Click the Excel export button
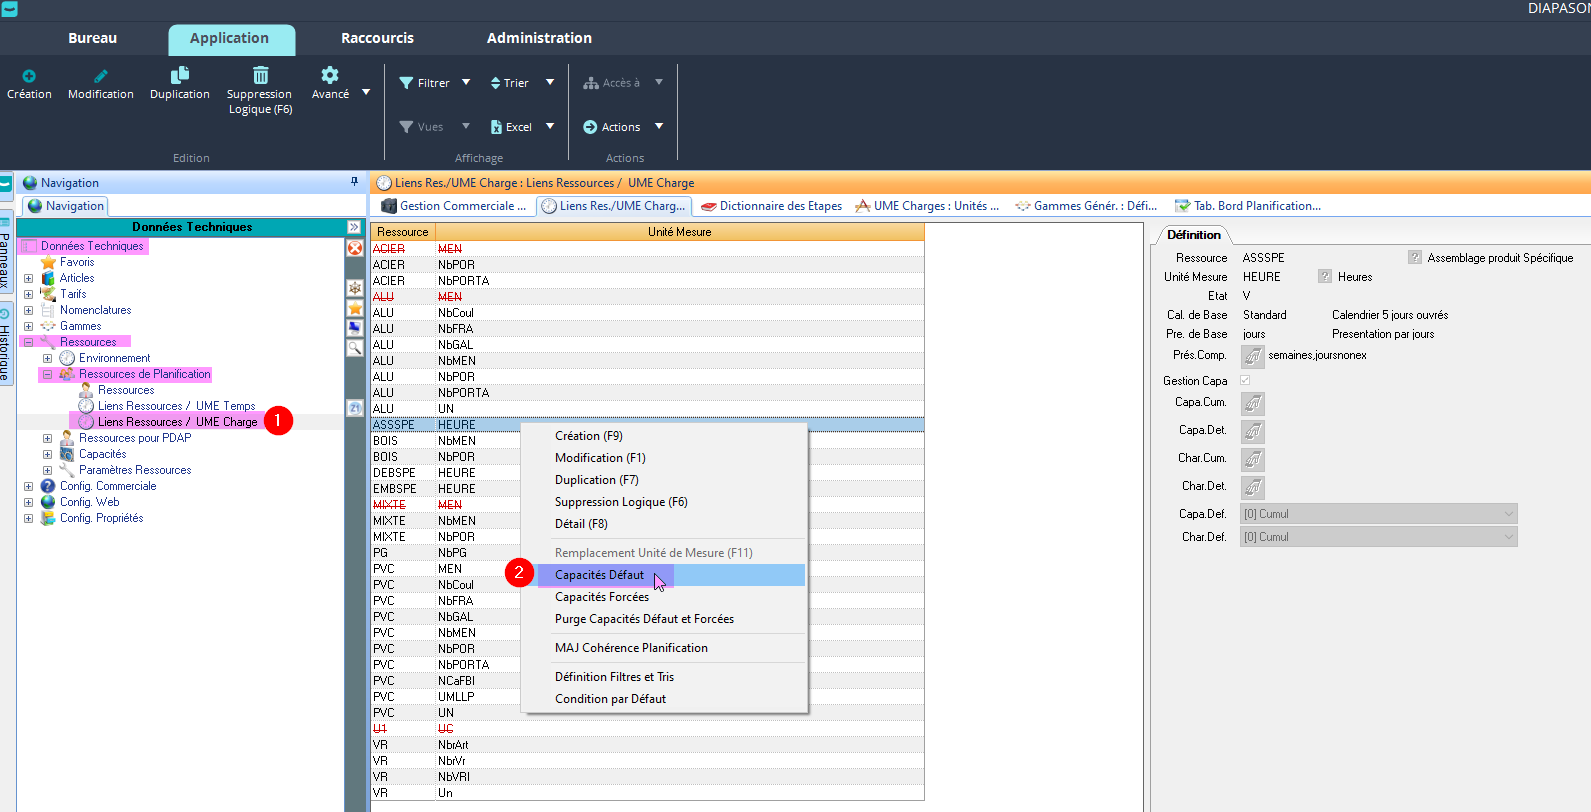 click(511, 127)
